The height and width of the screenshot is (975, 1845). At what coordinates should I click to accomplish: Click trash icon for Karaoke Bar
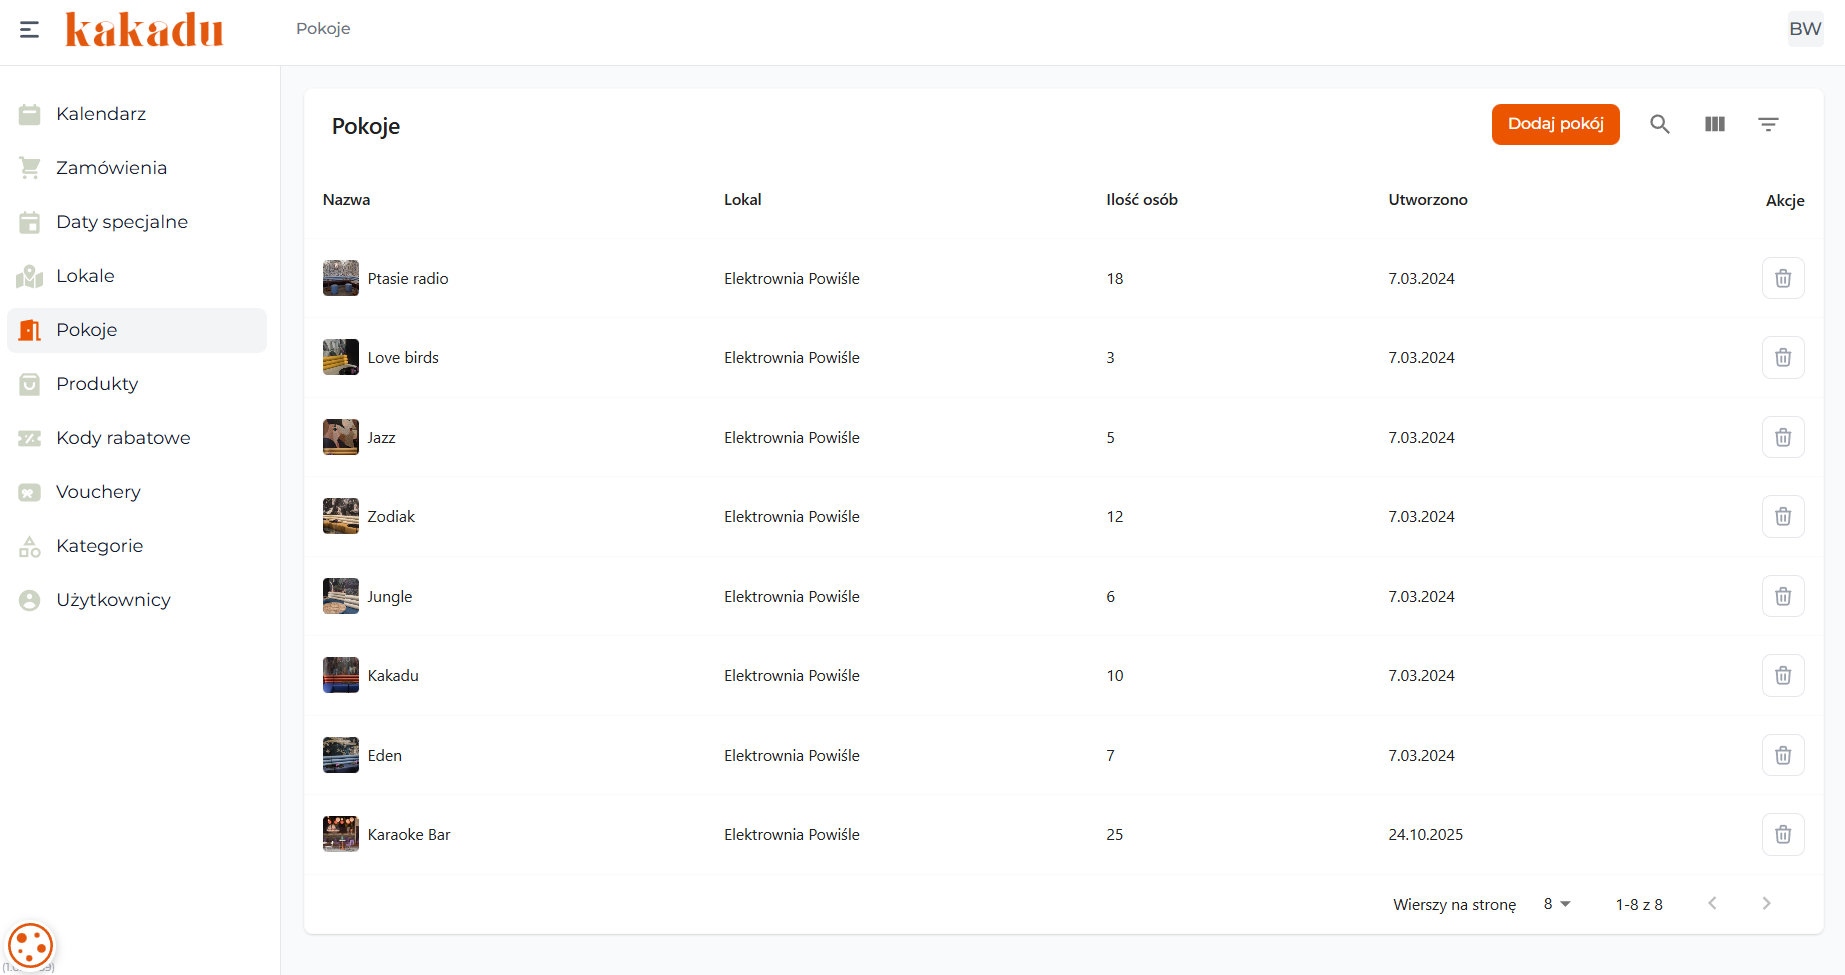[1782, 834]
